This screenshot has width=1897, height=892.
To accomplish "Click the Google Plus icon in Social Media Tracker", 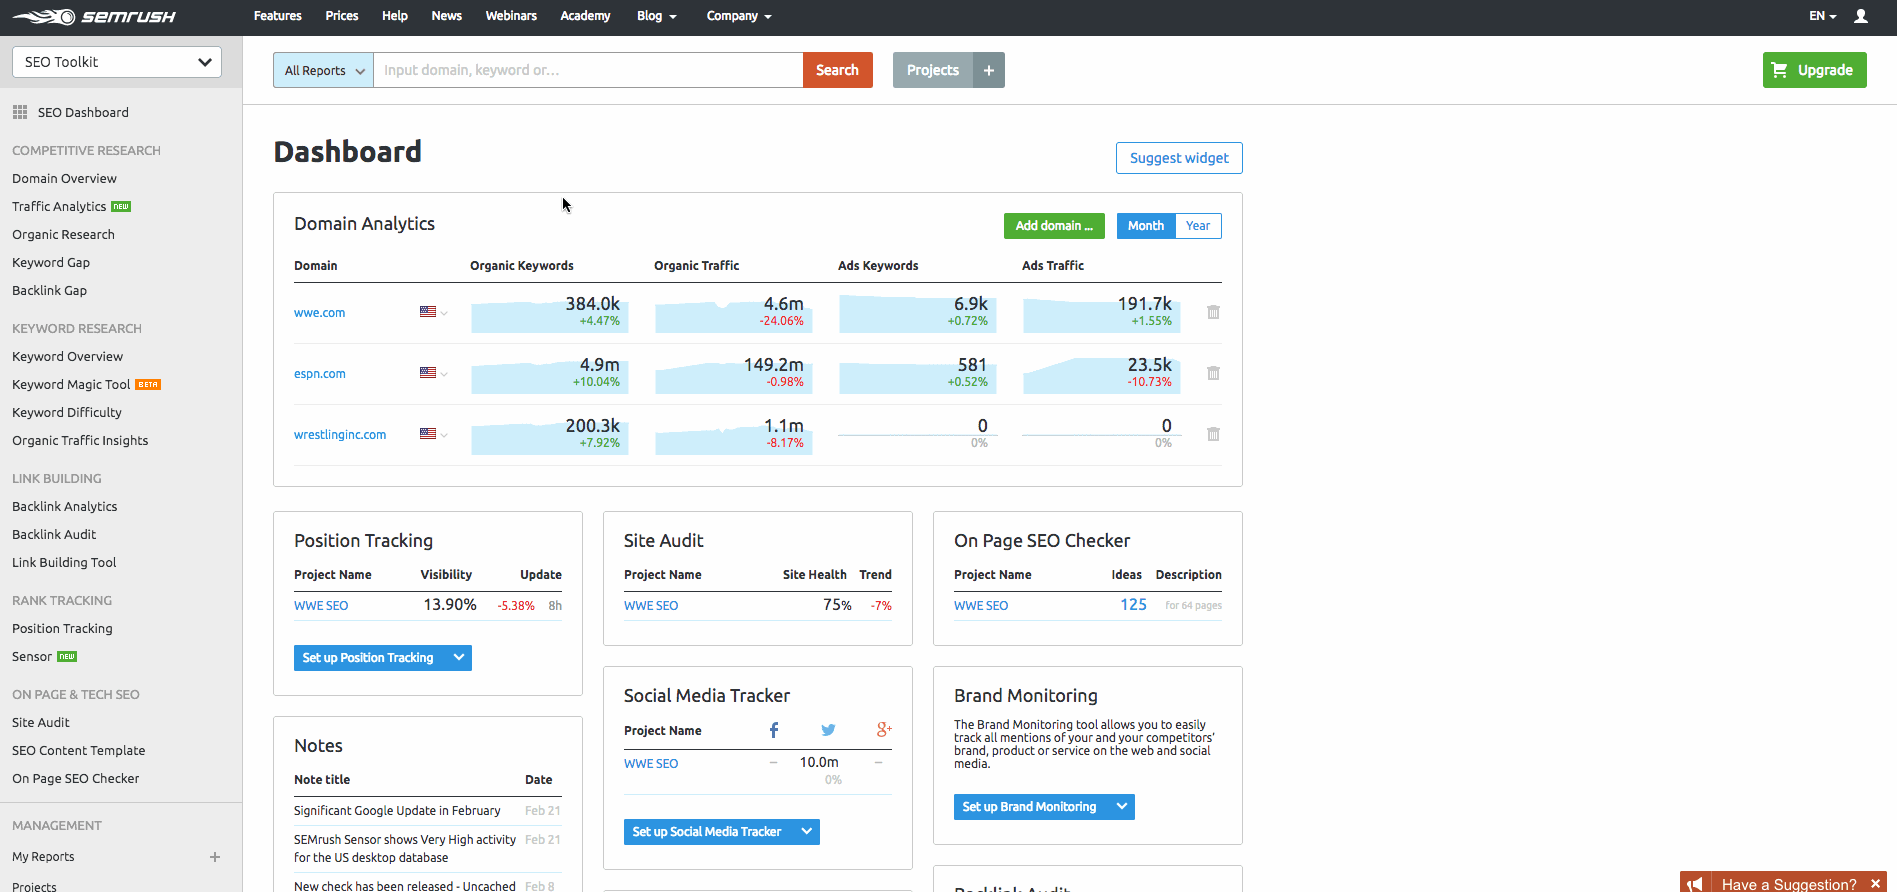I will 884,730.
